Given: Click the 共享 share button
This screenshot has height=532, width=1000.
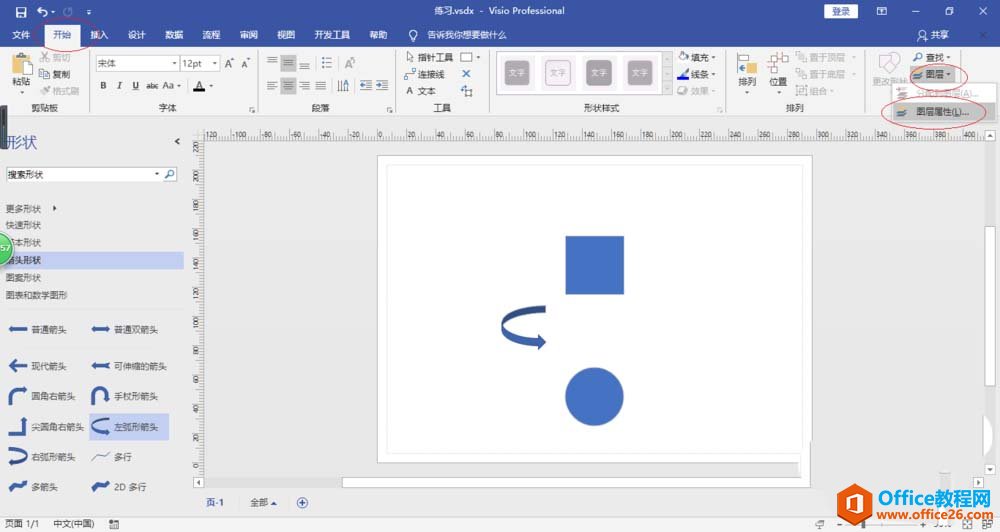Looking at the screenshot, I should 932,35.
